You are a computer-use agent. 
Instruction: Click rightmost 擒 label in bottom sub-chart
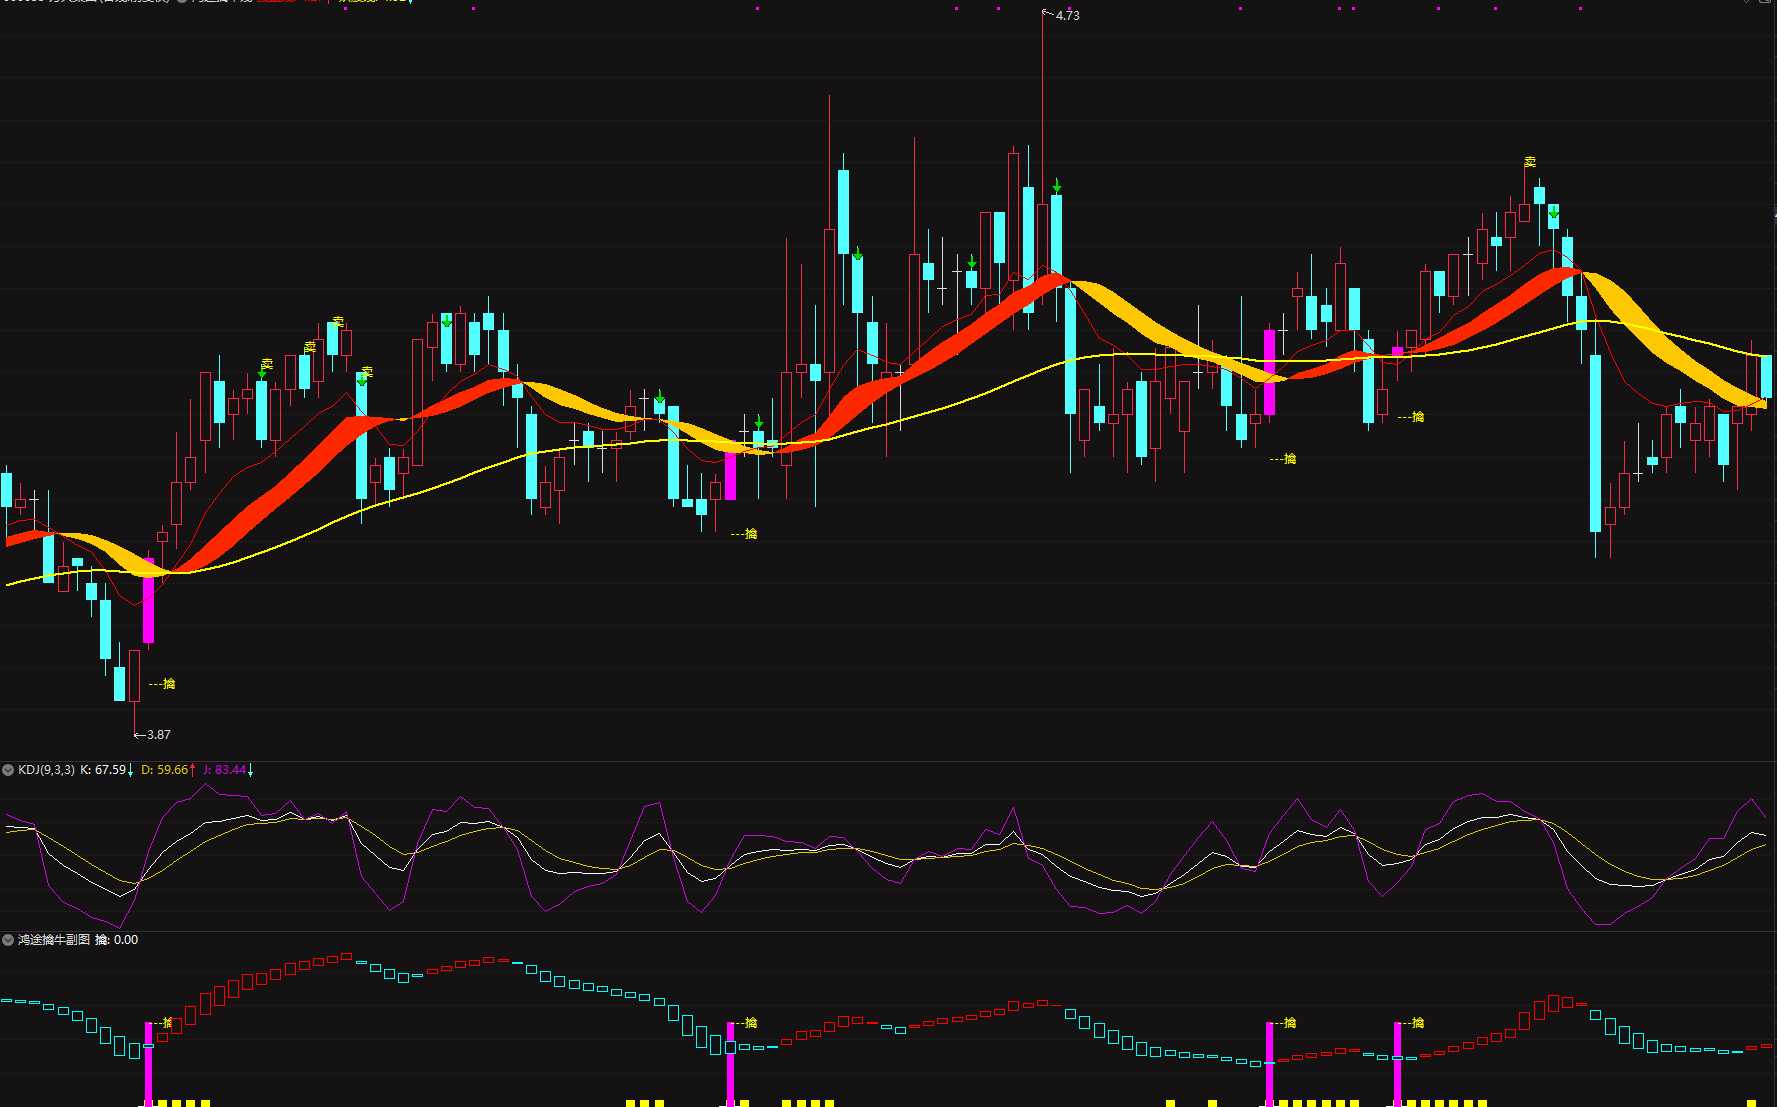coord(1418,1023)
